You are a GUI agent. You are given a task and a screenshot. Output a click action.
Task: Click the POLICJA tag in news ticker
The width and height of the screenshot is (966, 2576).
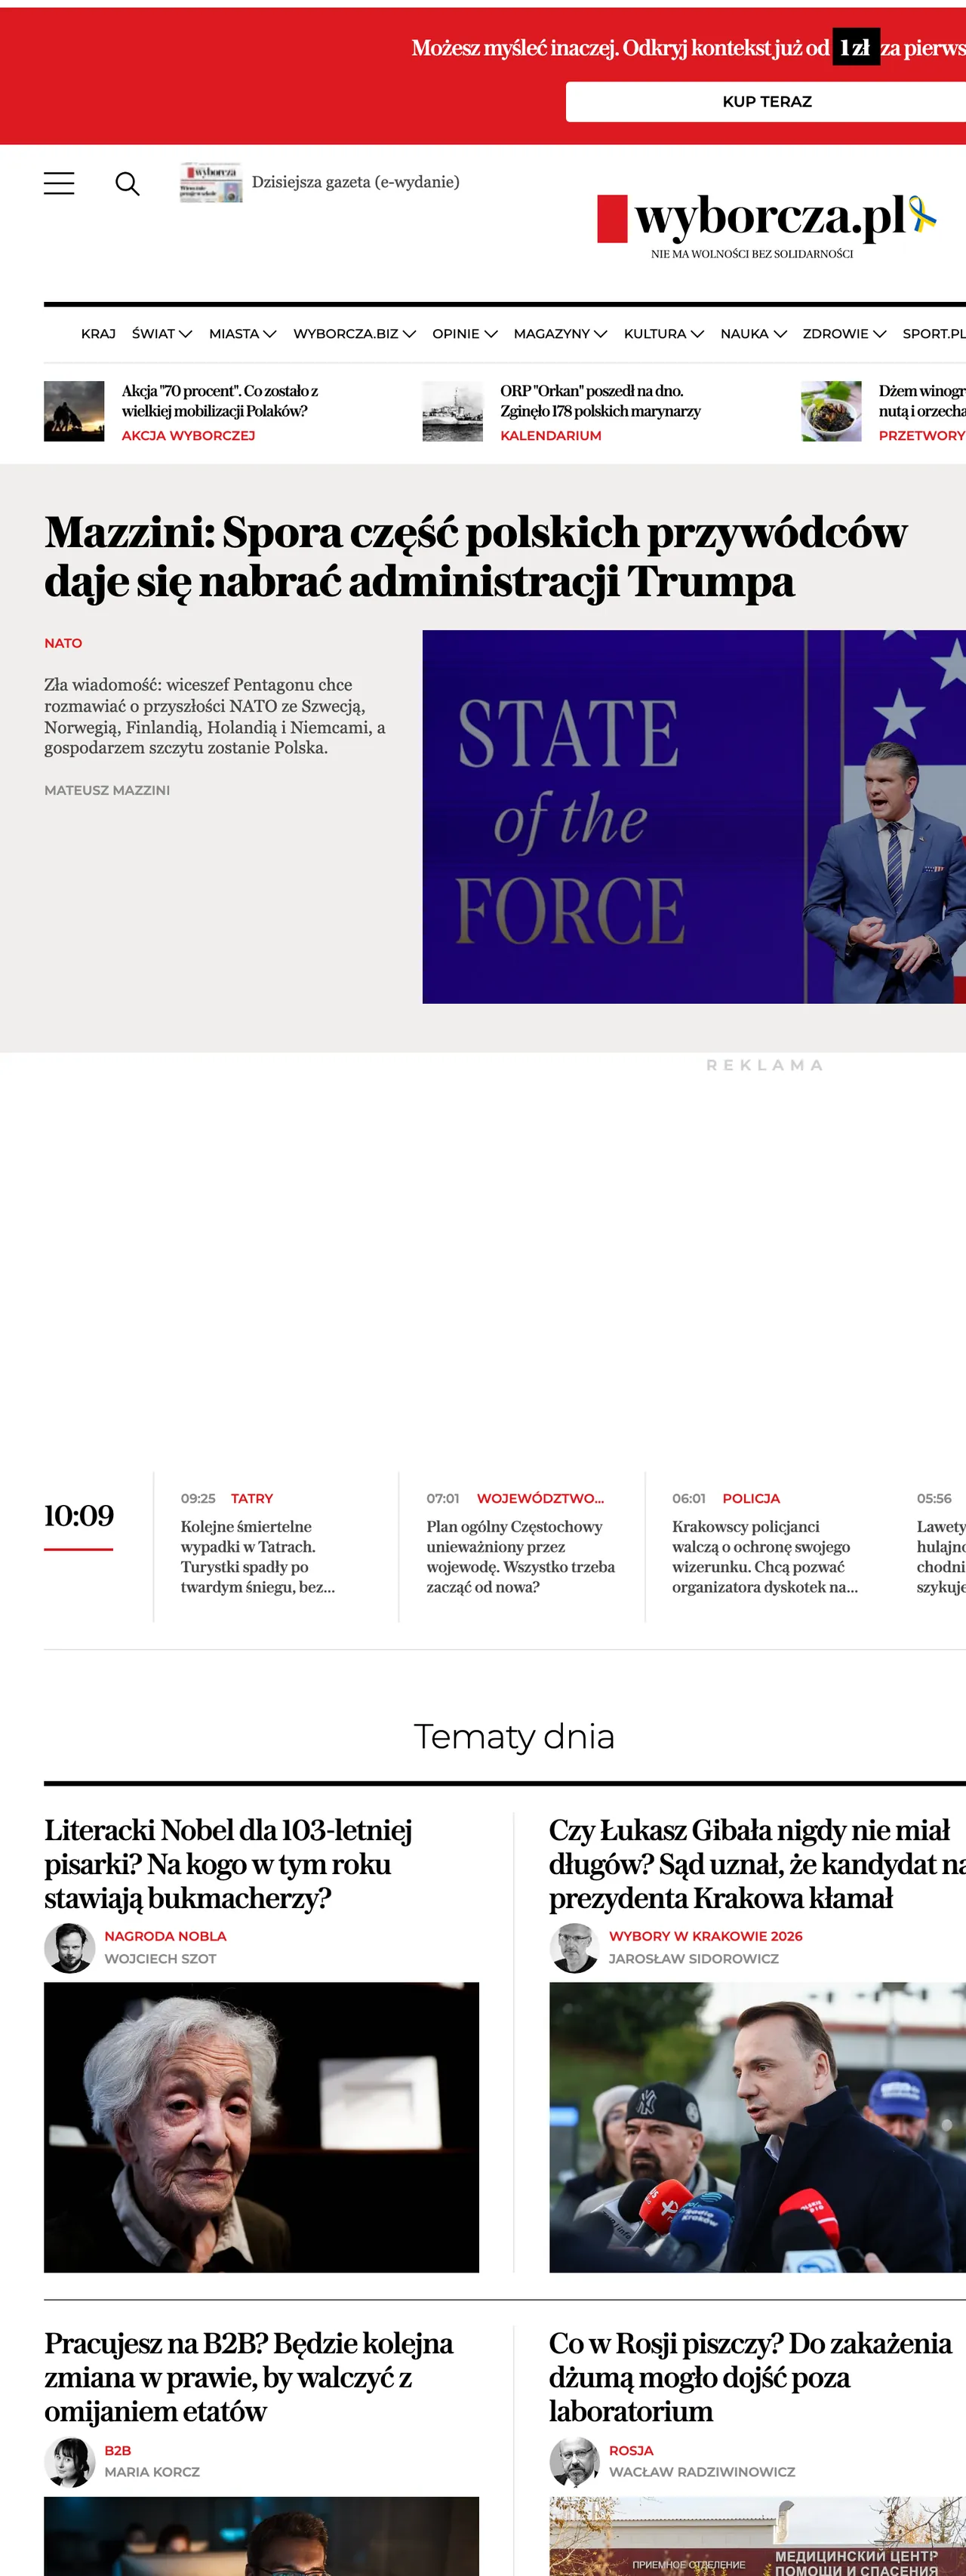(751, 1498)
